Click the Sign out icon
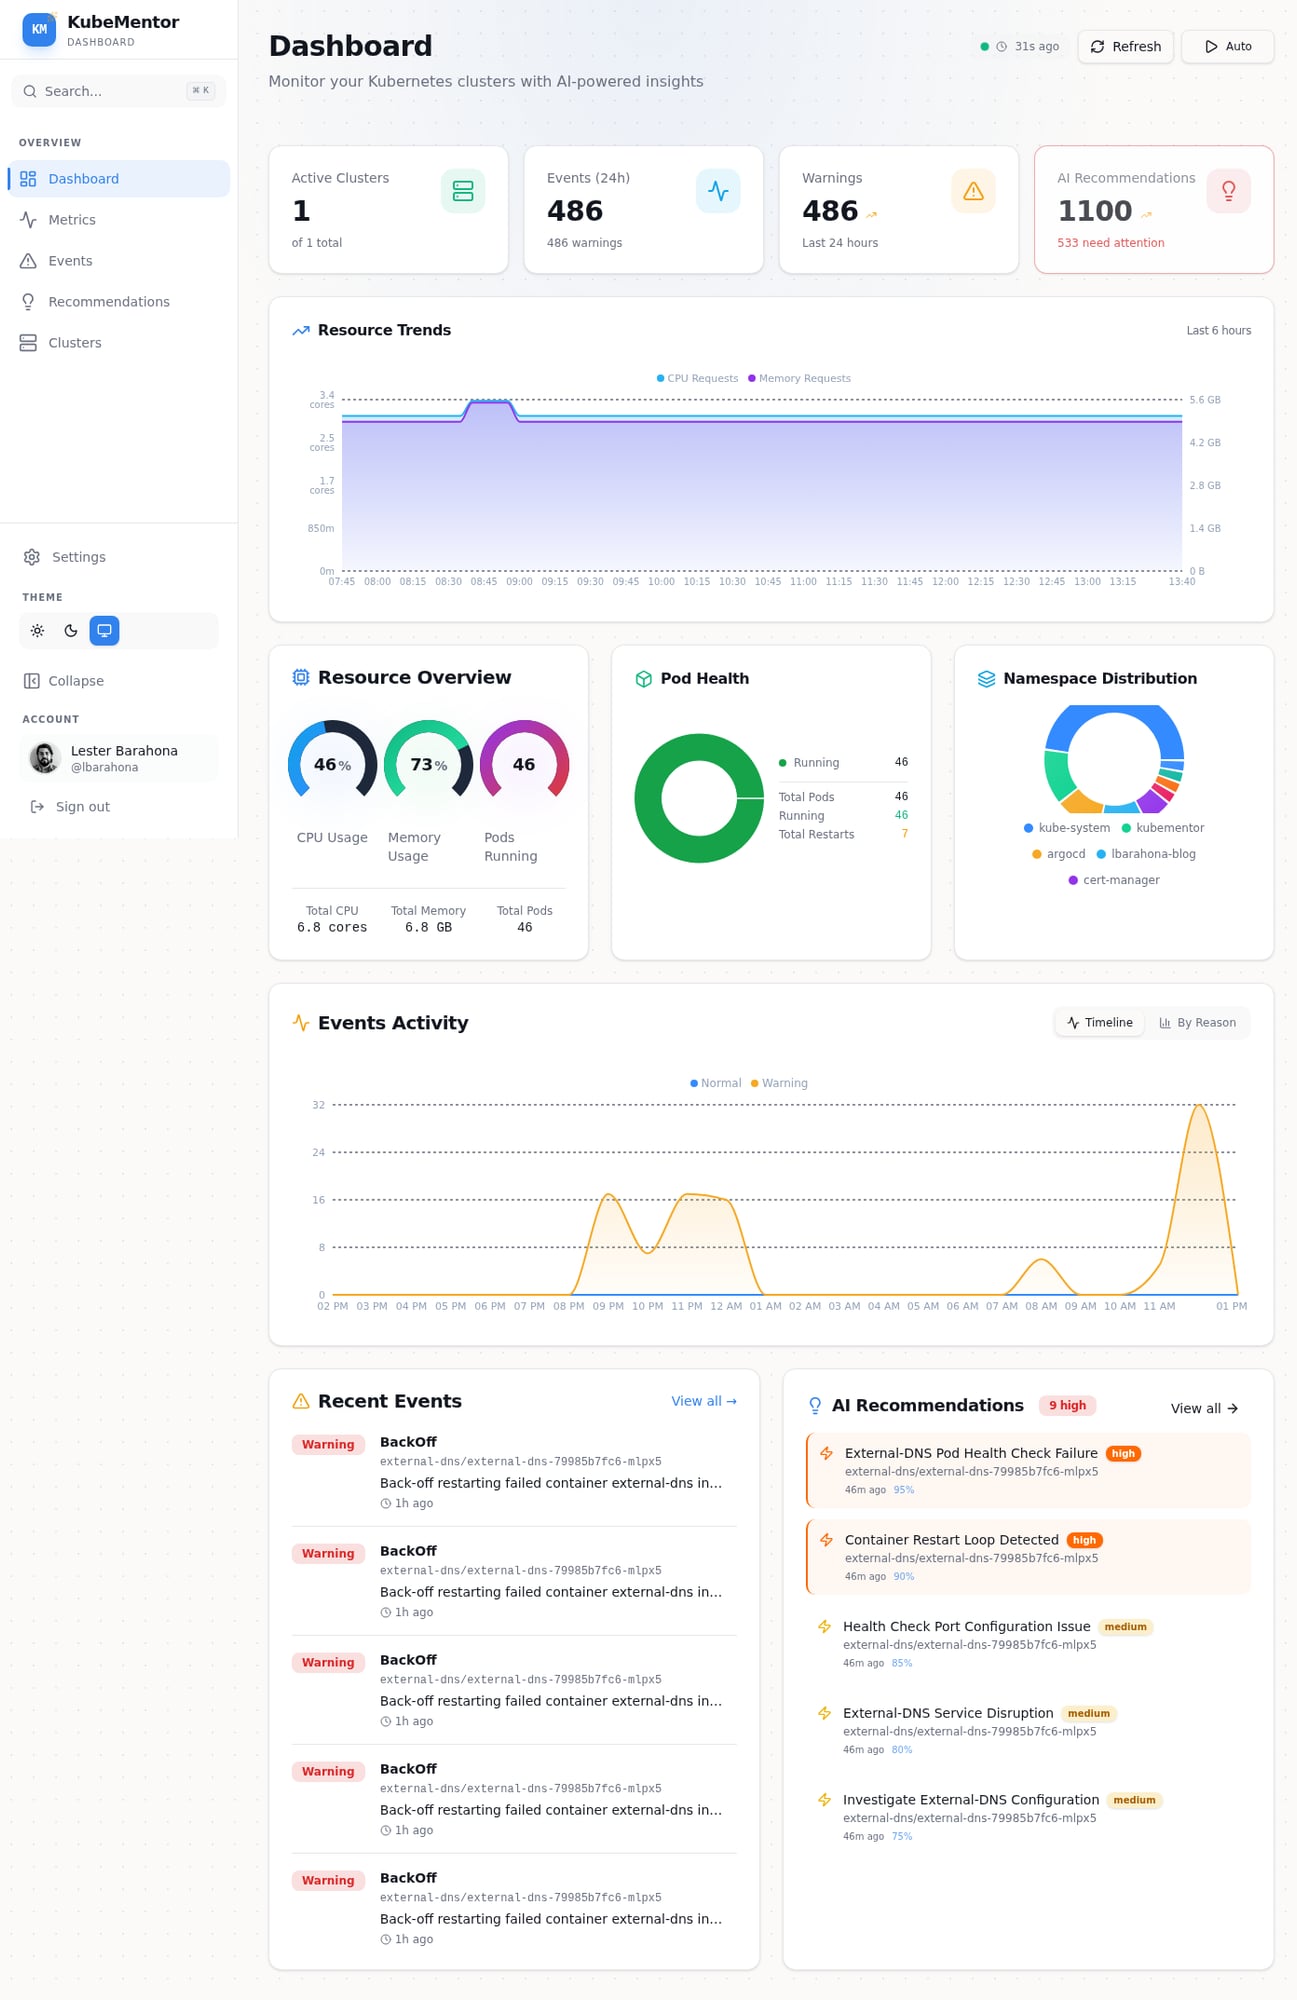1297x2000 pixels. coord(37,807)
